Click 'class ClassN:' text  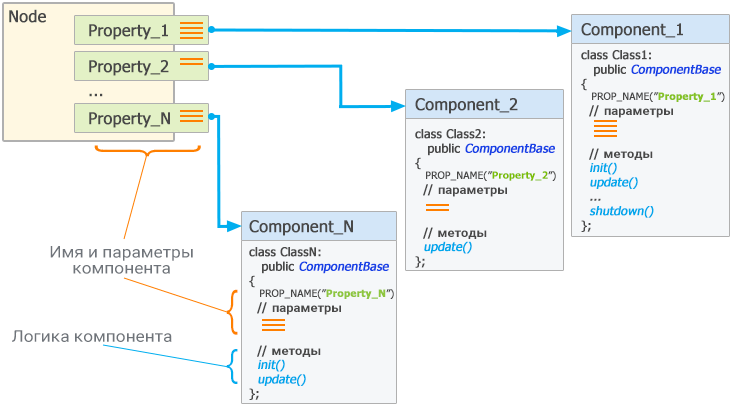285,252
